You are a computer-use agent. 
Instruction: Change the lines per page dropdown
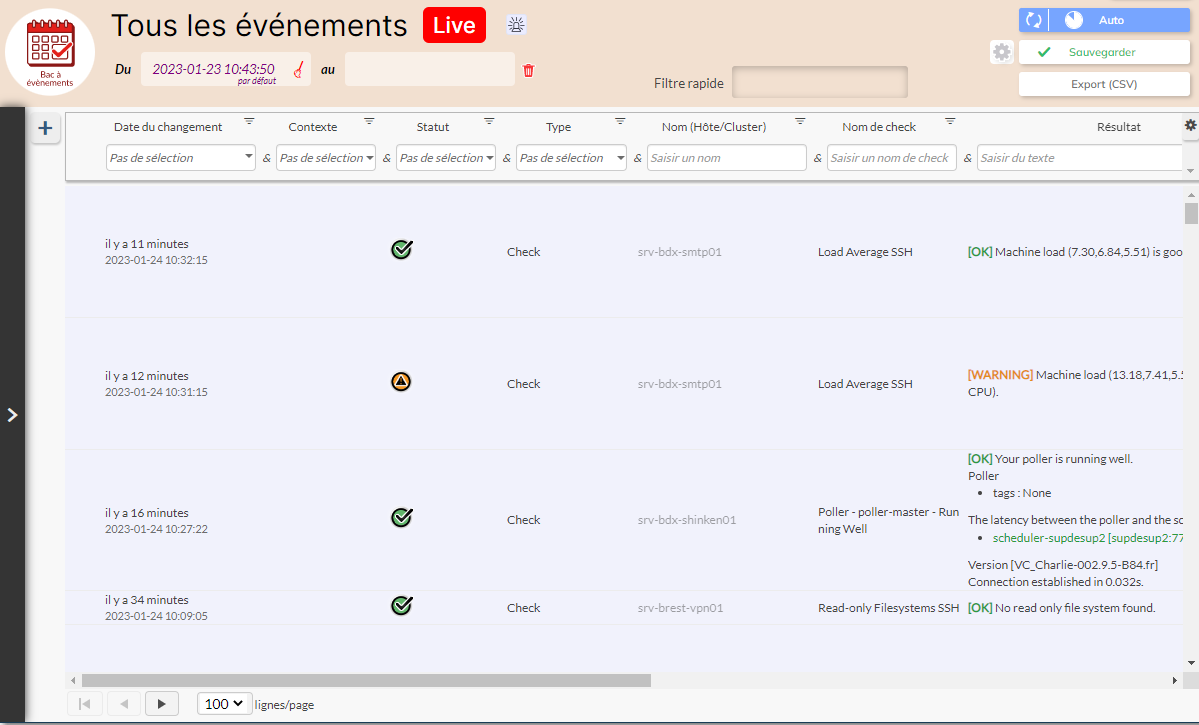coord(223,704)
